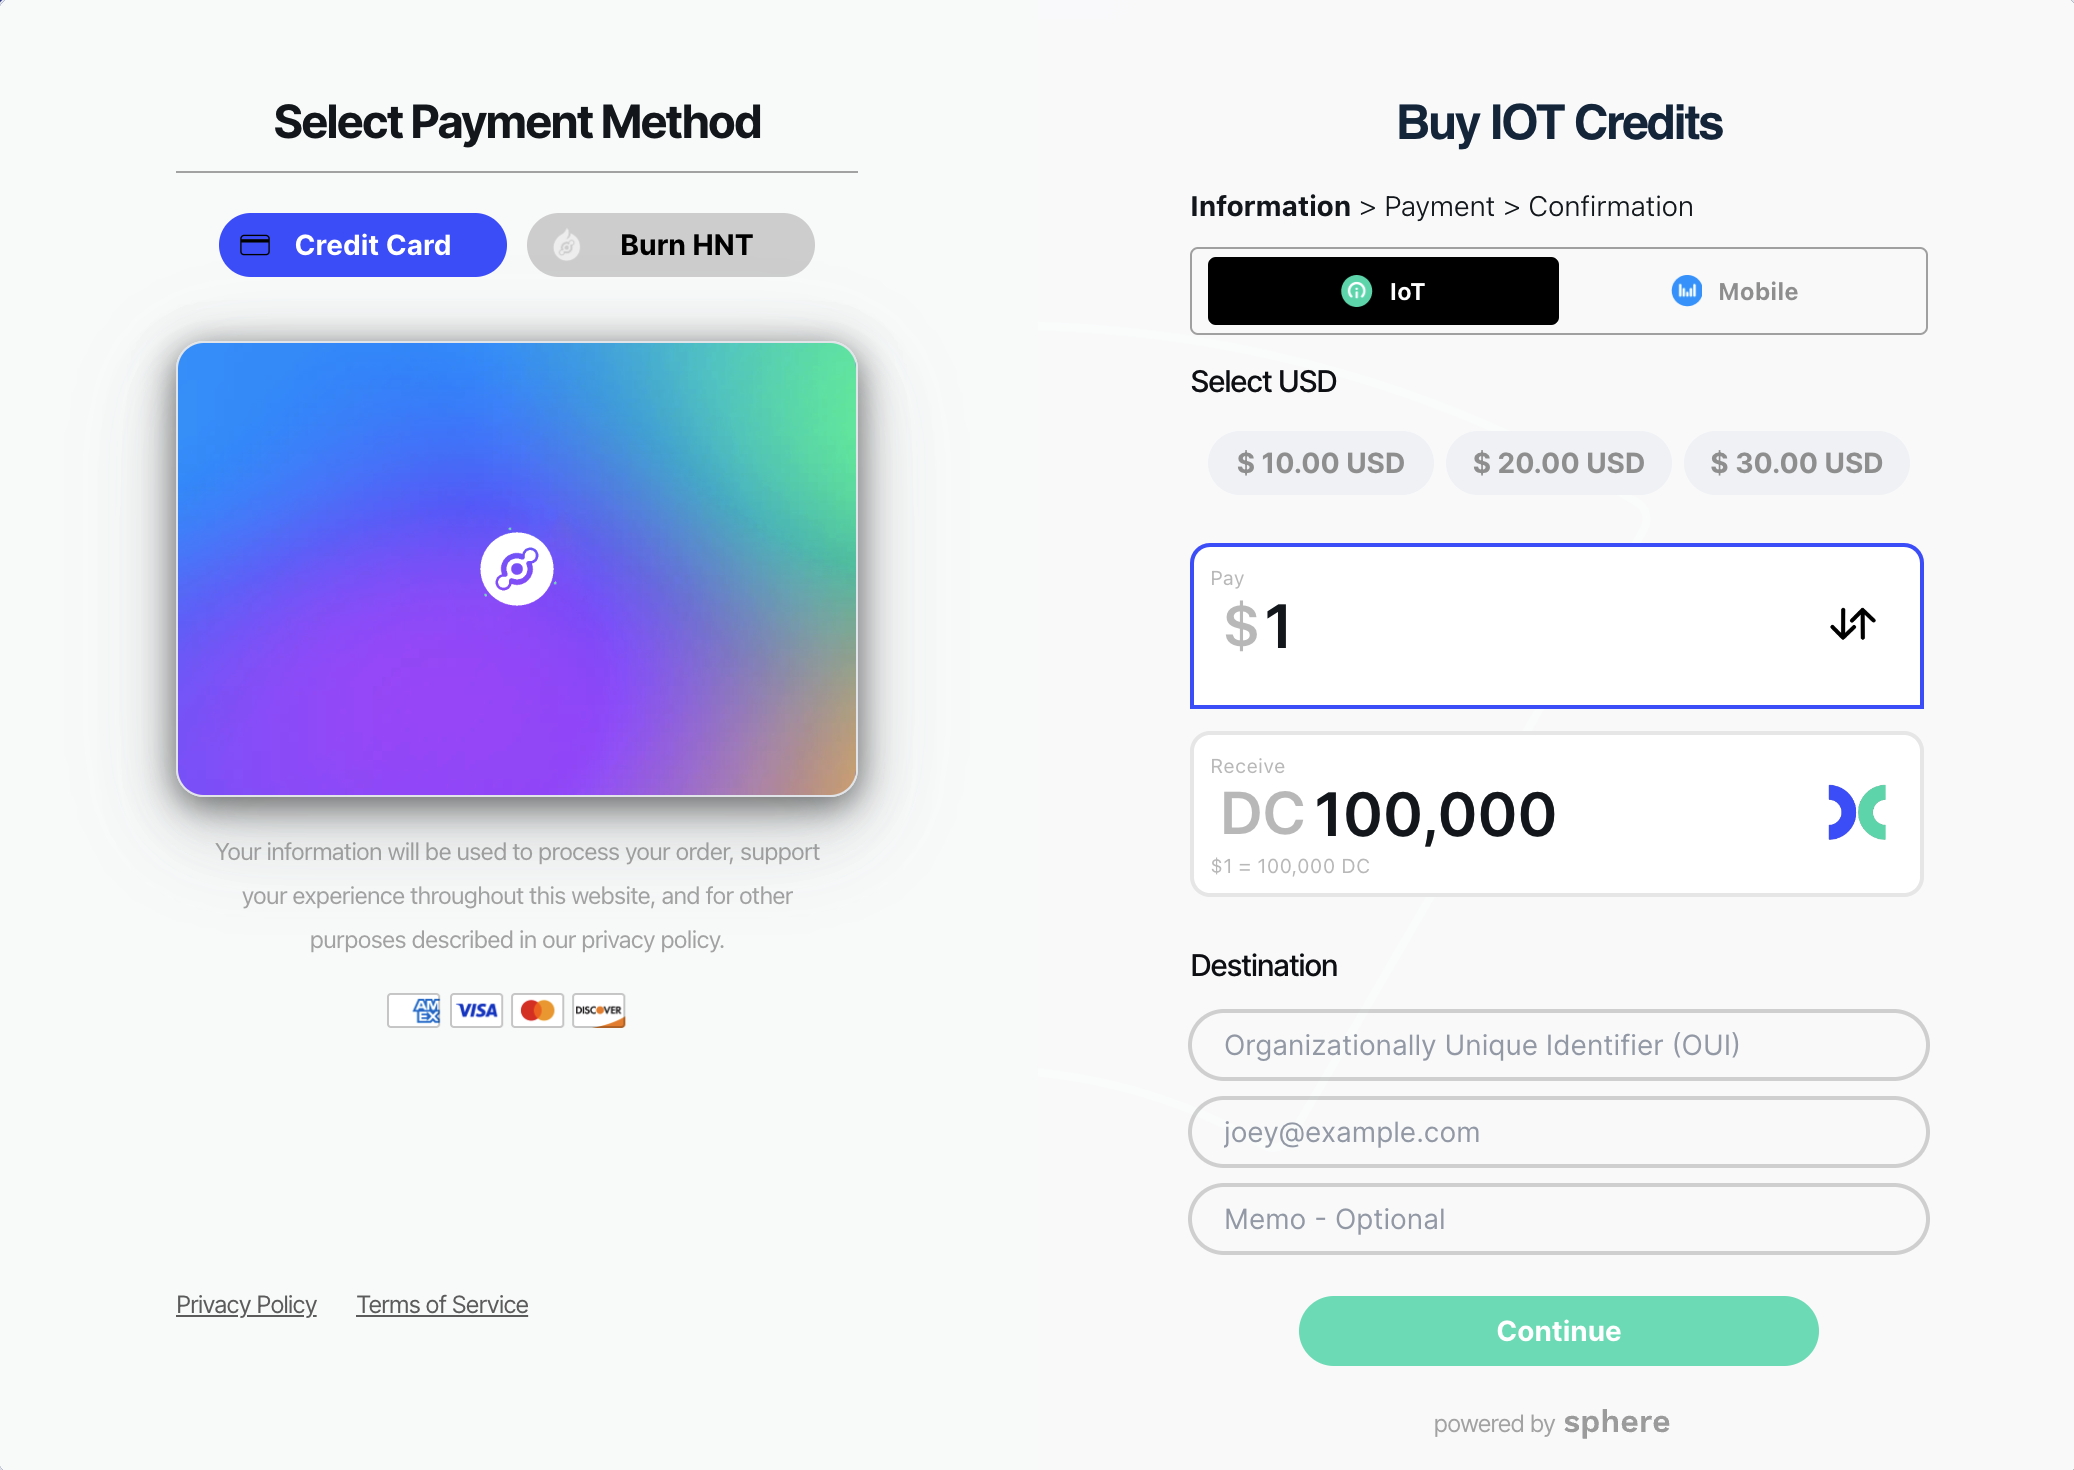The width and height of the screenshot is (2074, 1470).
Task: Select the IoT network tab
Action: (1383, 291)
